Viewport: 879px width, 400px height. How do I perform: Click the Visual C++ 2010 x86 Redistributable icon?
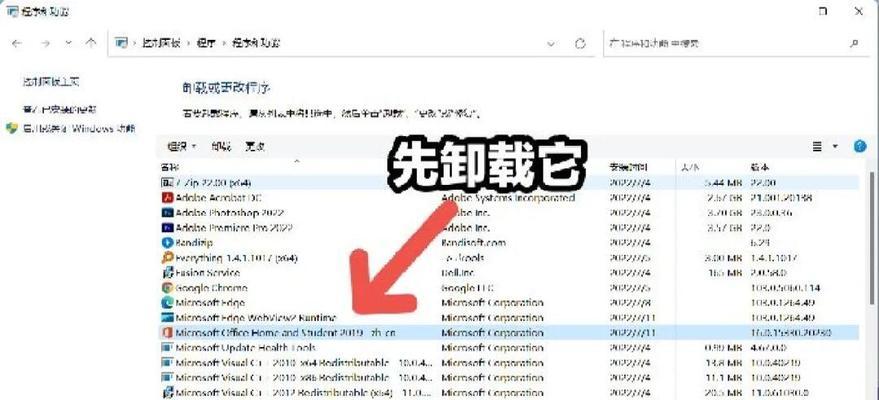pyautogui.click(x=167, y=378)
